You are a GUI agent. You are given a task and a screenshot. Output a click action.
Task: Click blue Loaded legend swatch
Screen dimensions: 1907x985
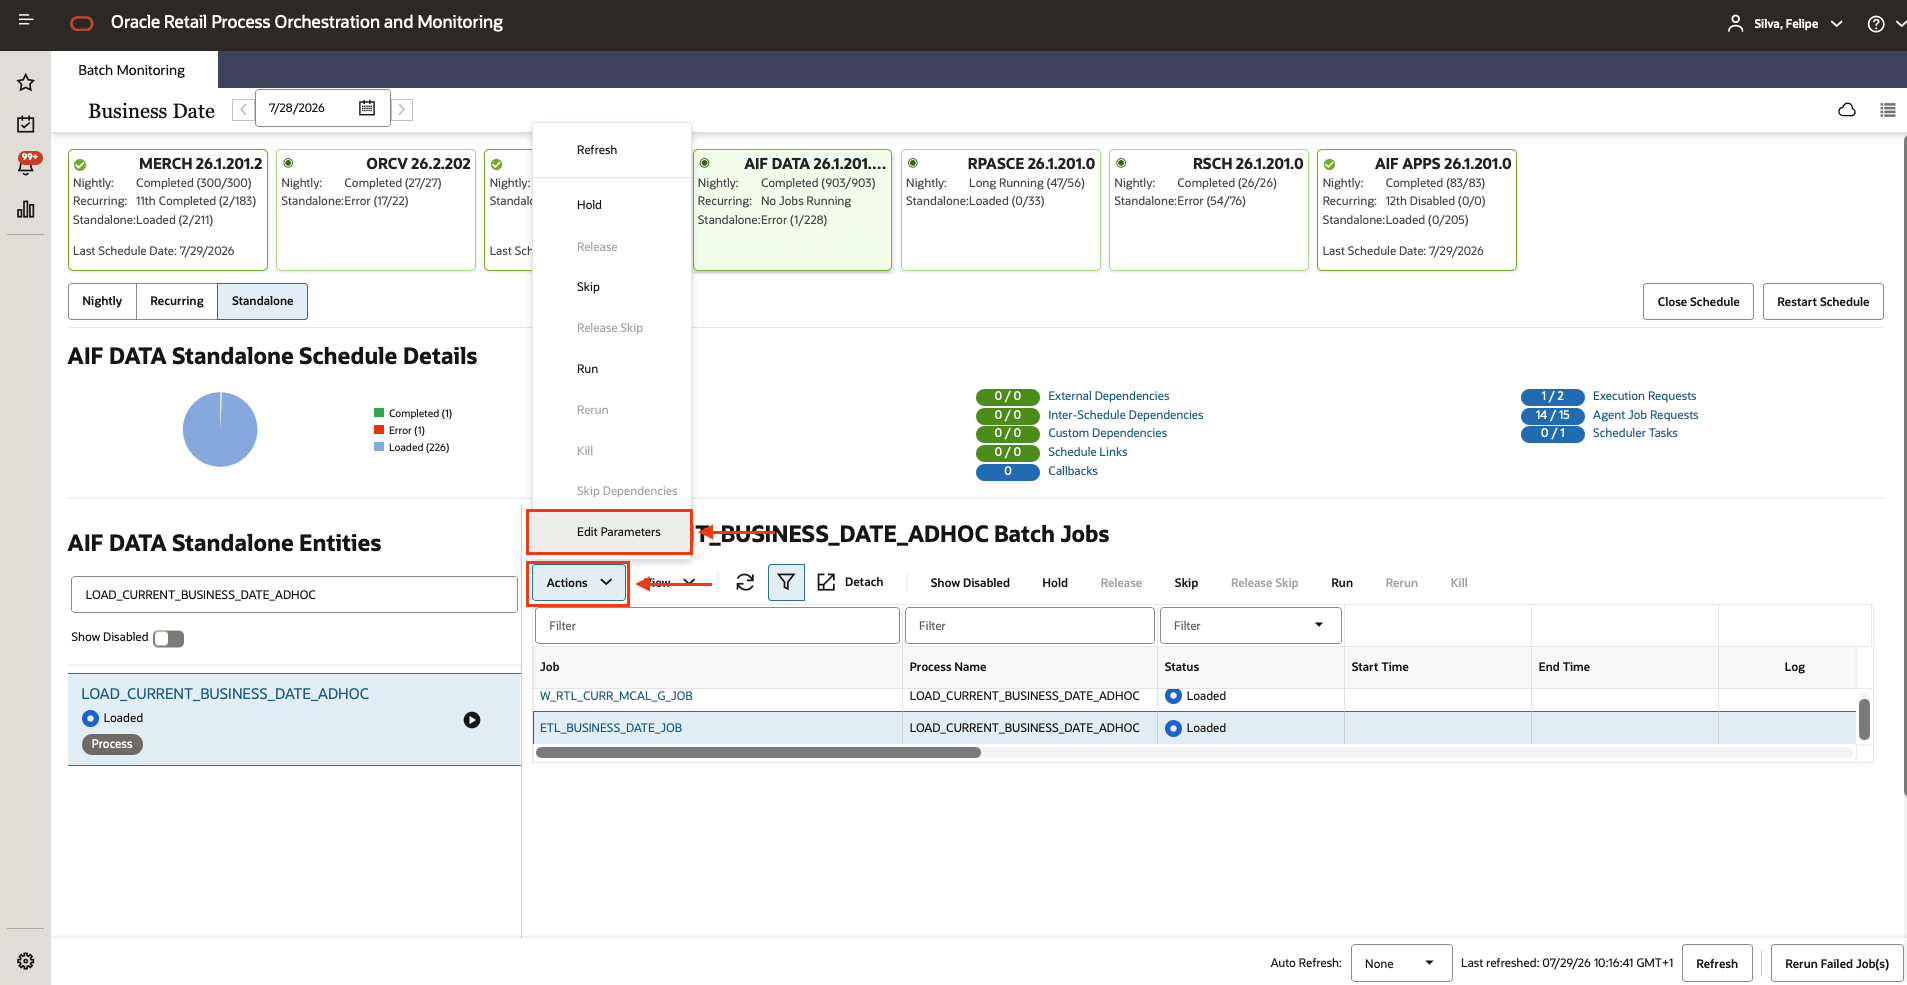379,447
